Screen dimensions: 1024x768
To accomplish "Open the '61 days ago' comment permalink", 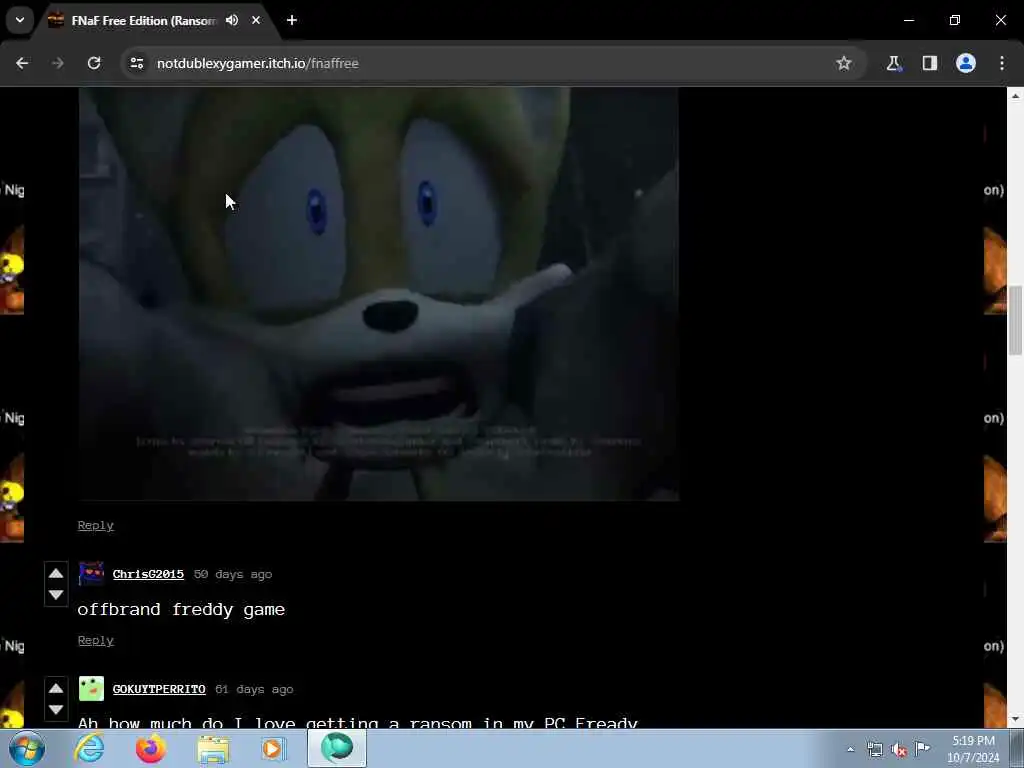I will click(254, 690).
